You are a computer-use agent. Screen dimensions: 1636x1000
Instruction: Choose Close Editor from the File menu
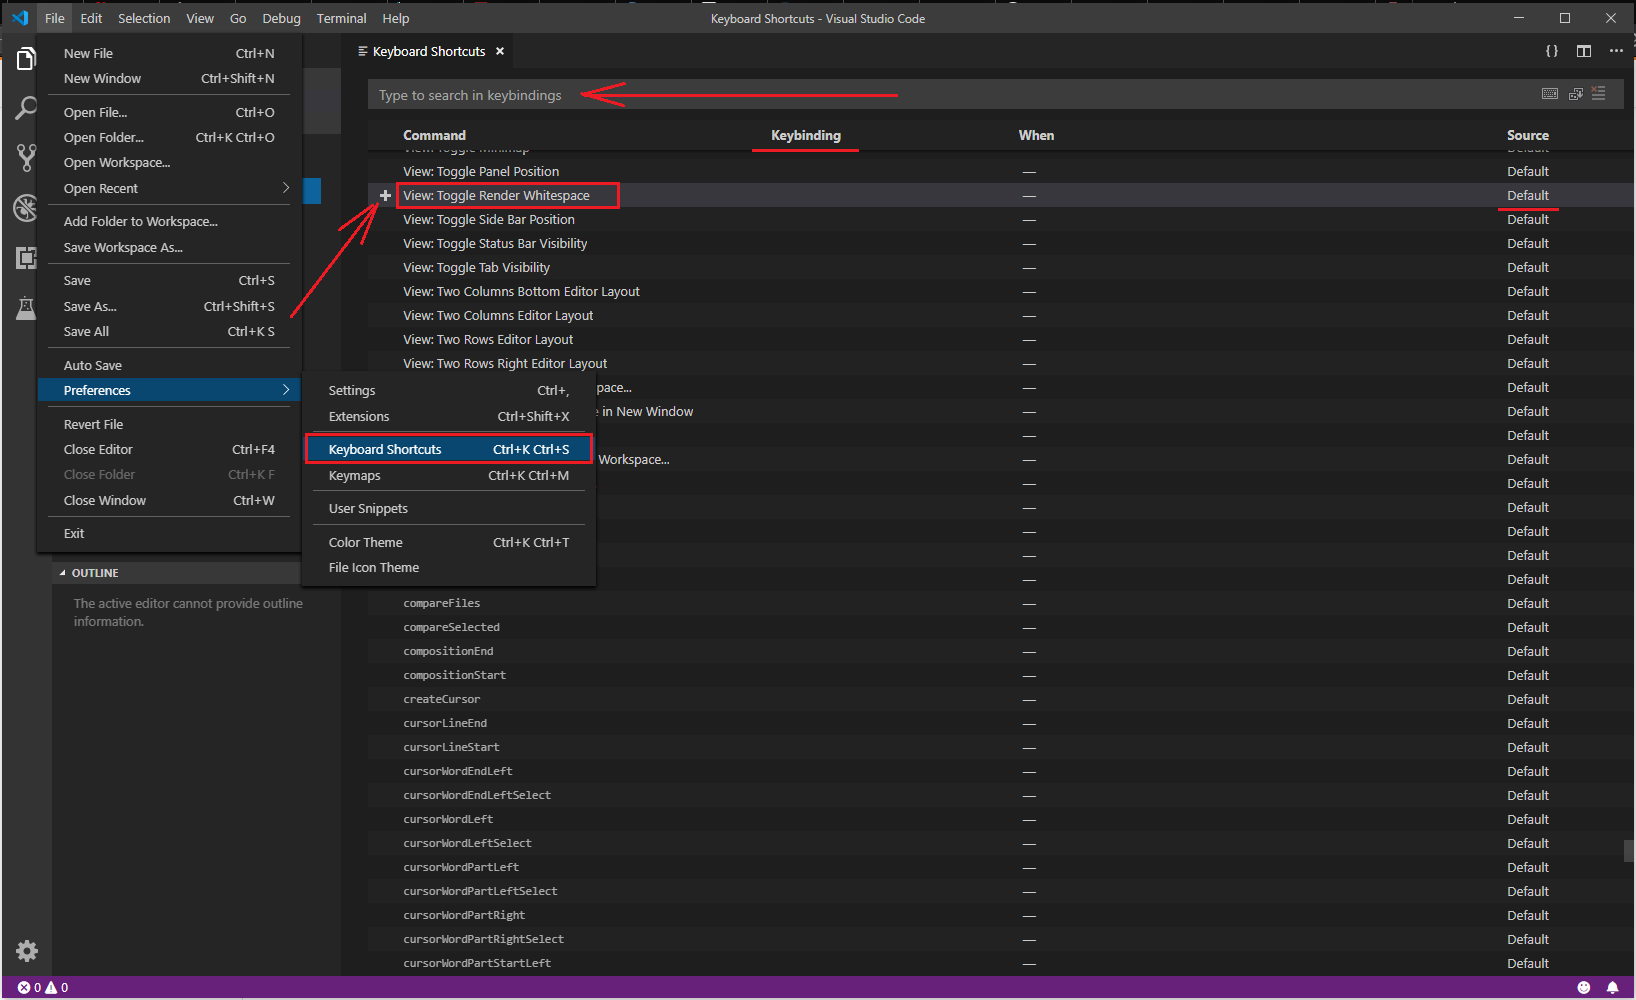click(169, 450)
